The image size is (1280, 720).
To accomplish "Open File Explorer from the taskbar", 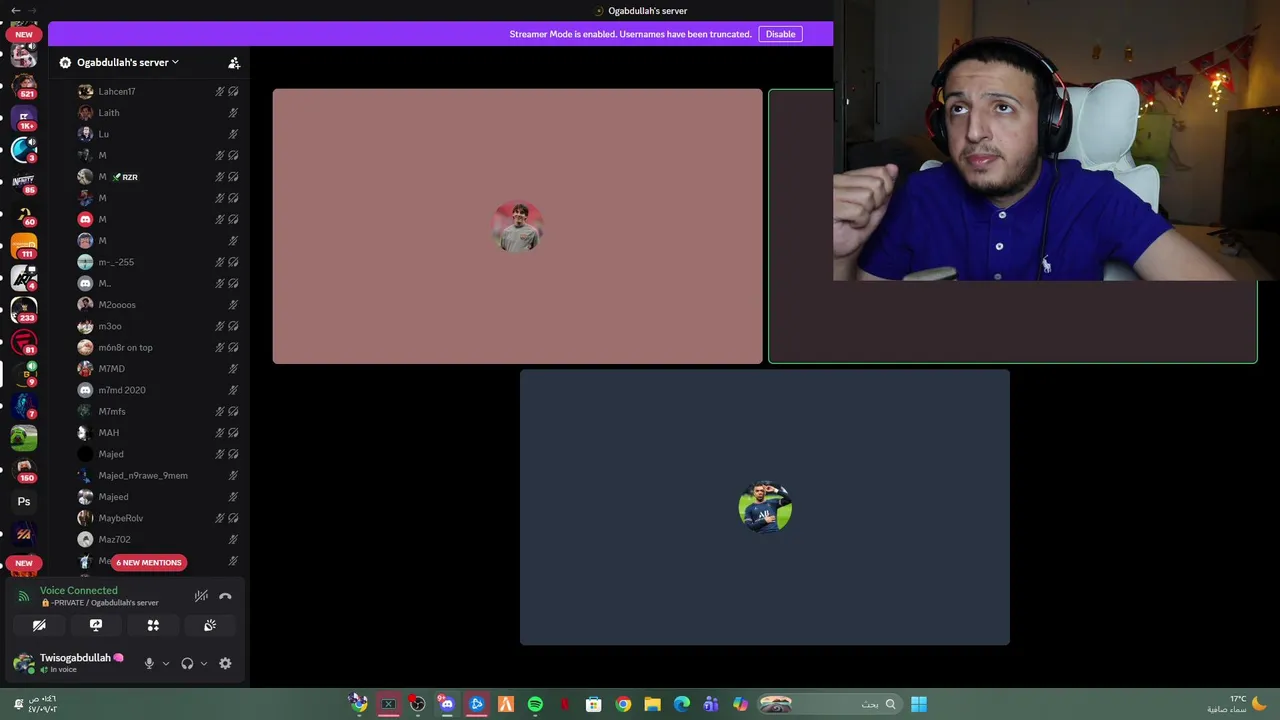I will (x=652, y=704).
